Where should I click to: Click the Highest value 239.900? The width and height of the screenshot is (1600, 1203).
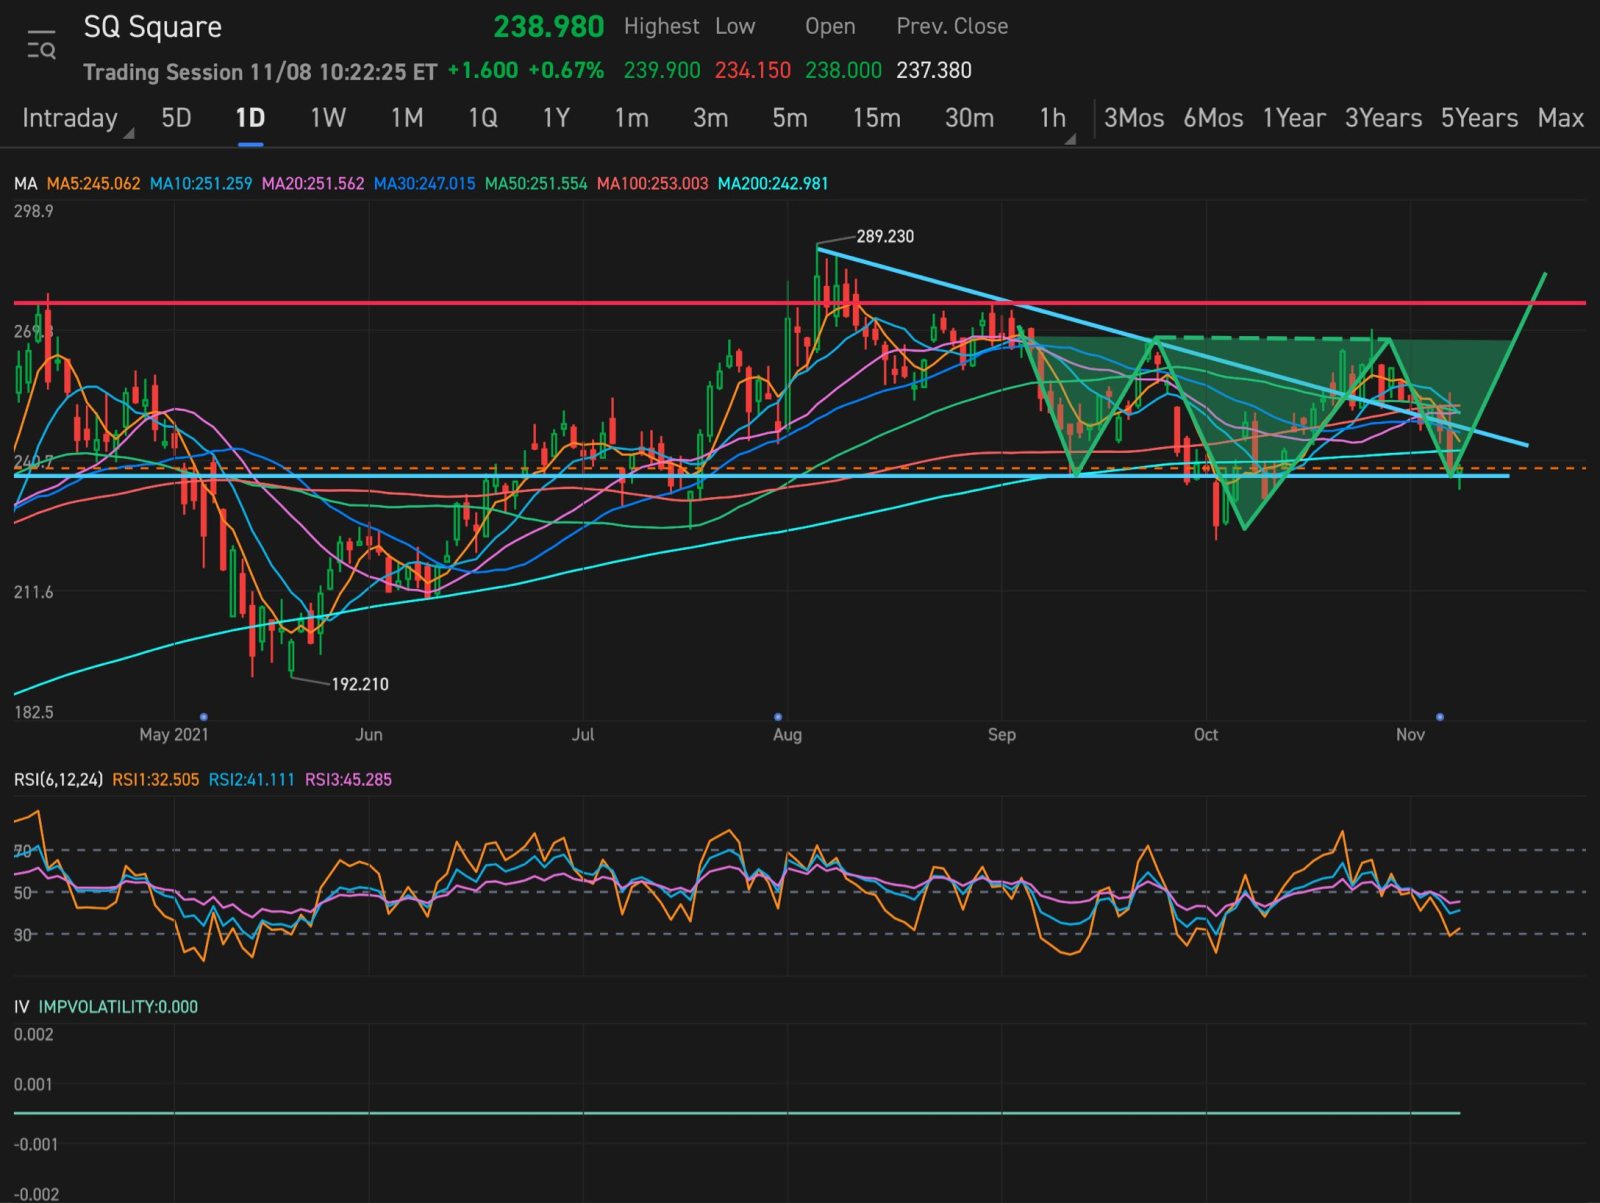(662, 71)
